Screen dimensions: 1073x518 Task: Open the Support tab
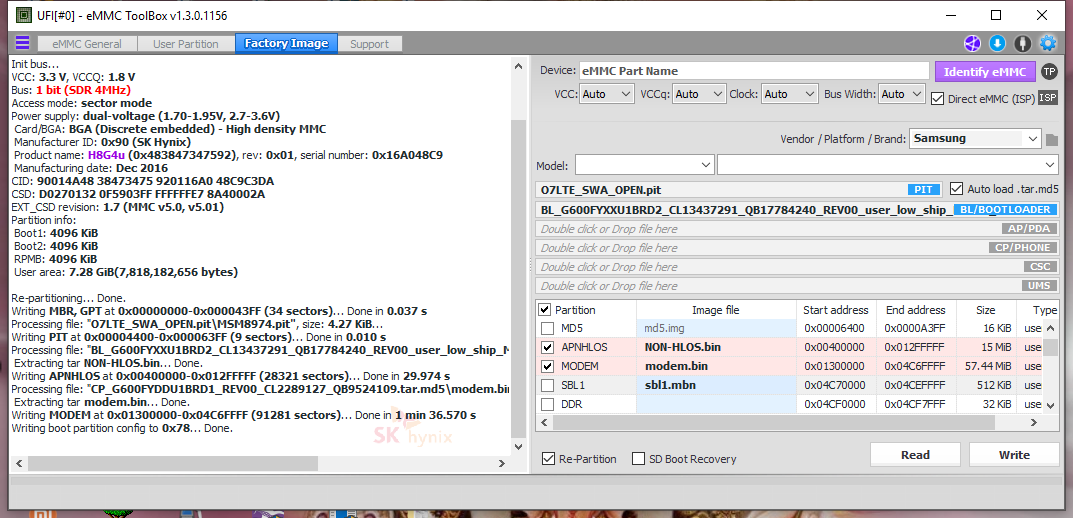(370, 44)
